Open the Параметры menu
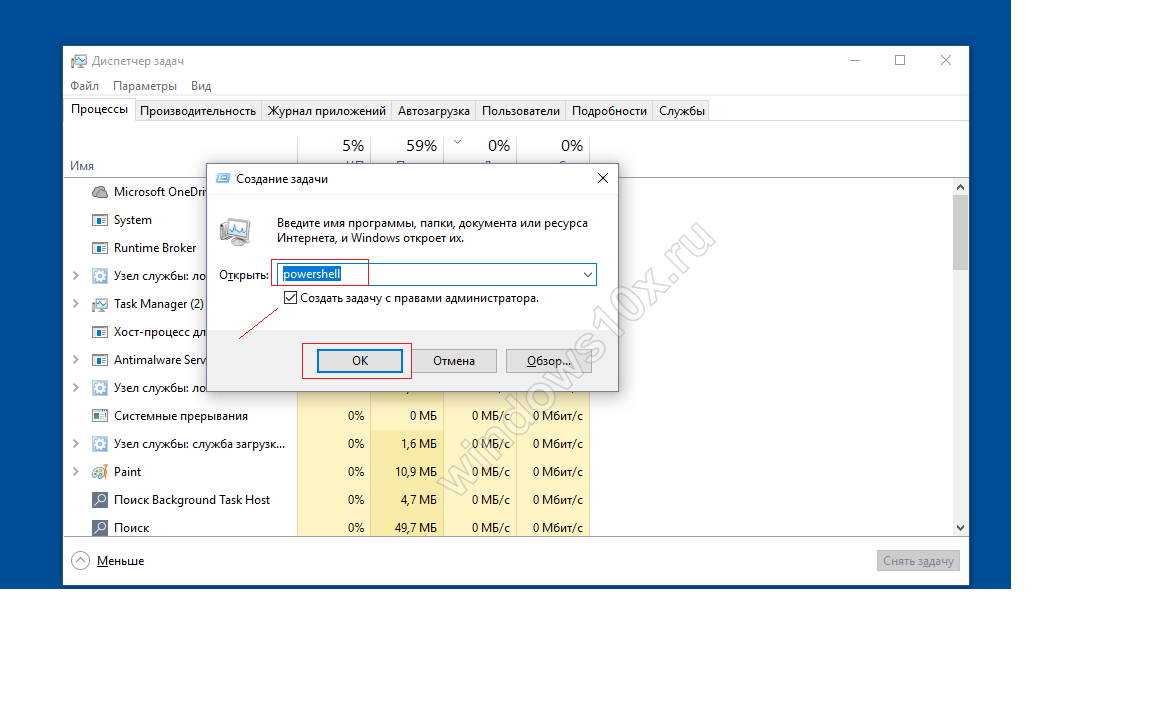 click(x=145, y=86)
